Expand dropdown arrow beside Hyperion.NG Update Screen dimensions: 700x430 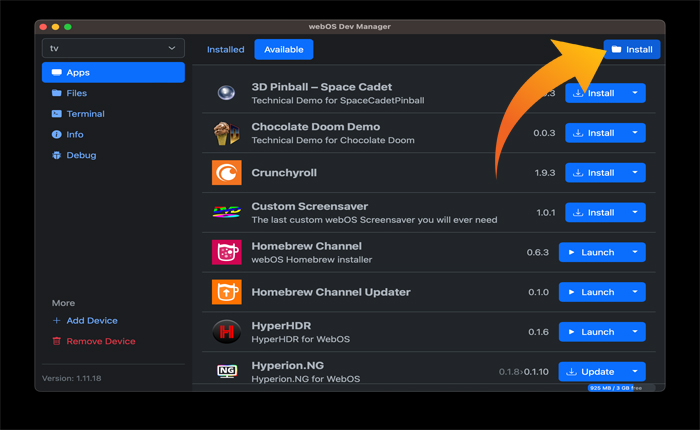(x=635, y=372)
